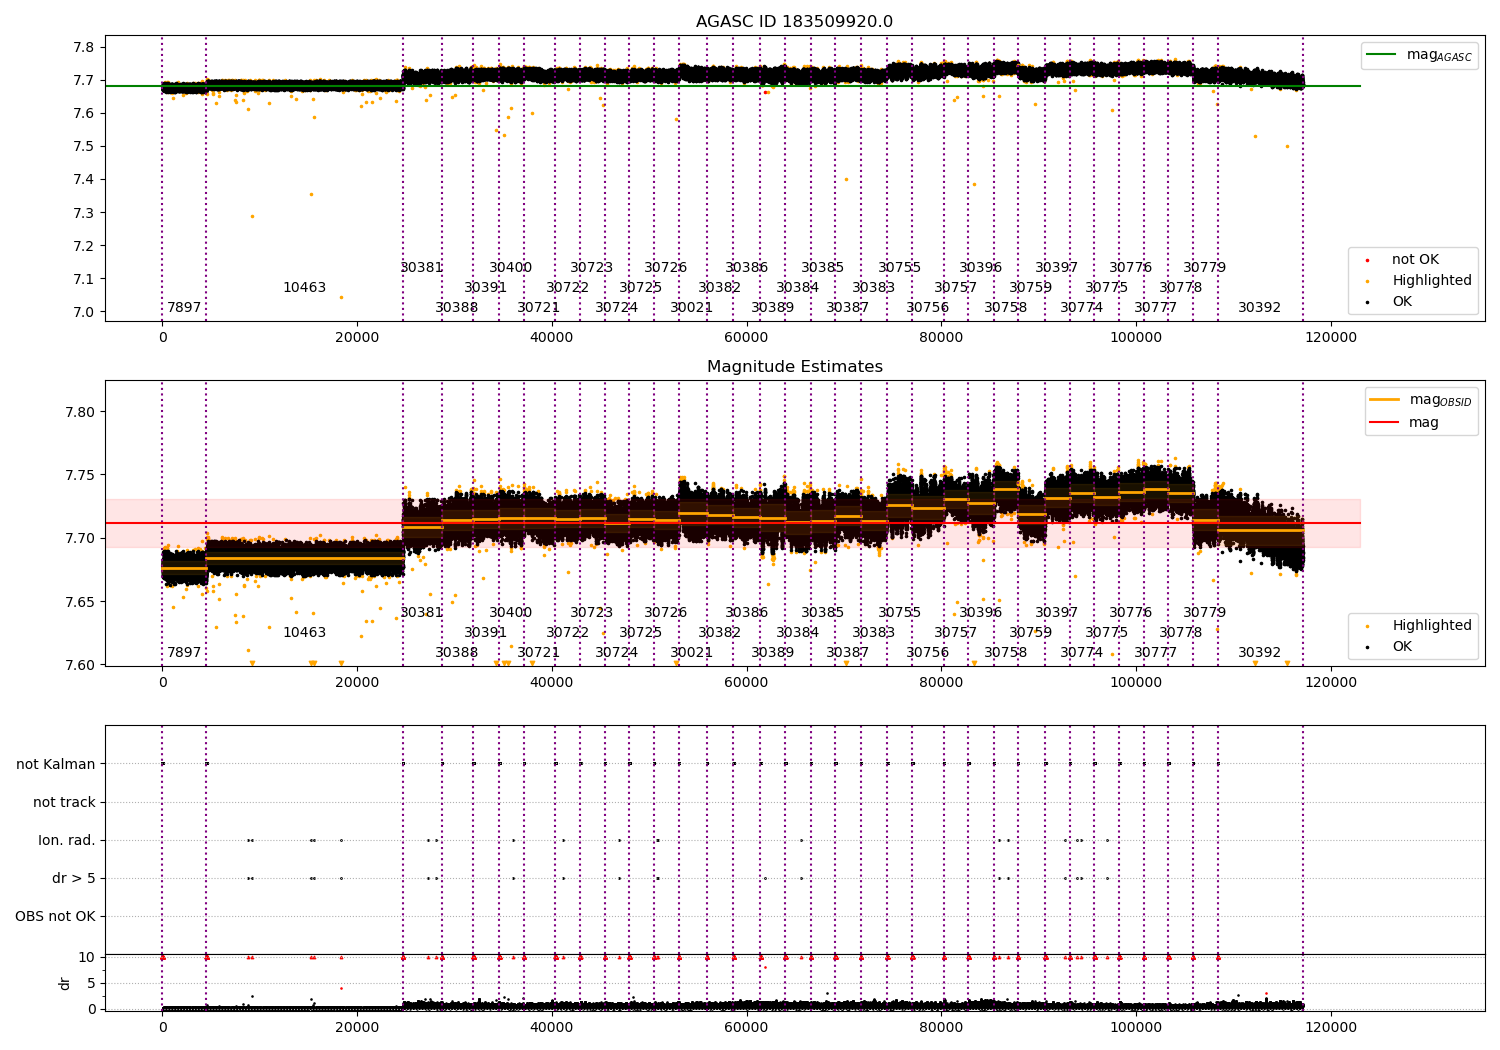
Task: Click obsid label 30777 in middle plot
Action: coord(1155,653)
